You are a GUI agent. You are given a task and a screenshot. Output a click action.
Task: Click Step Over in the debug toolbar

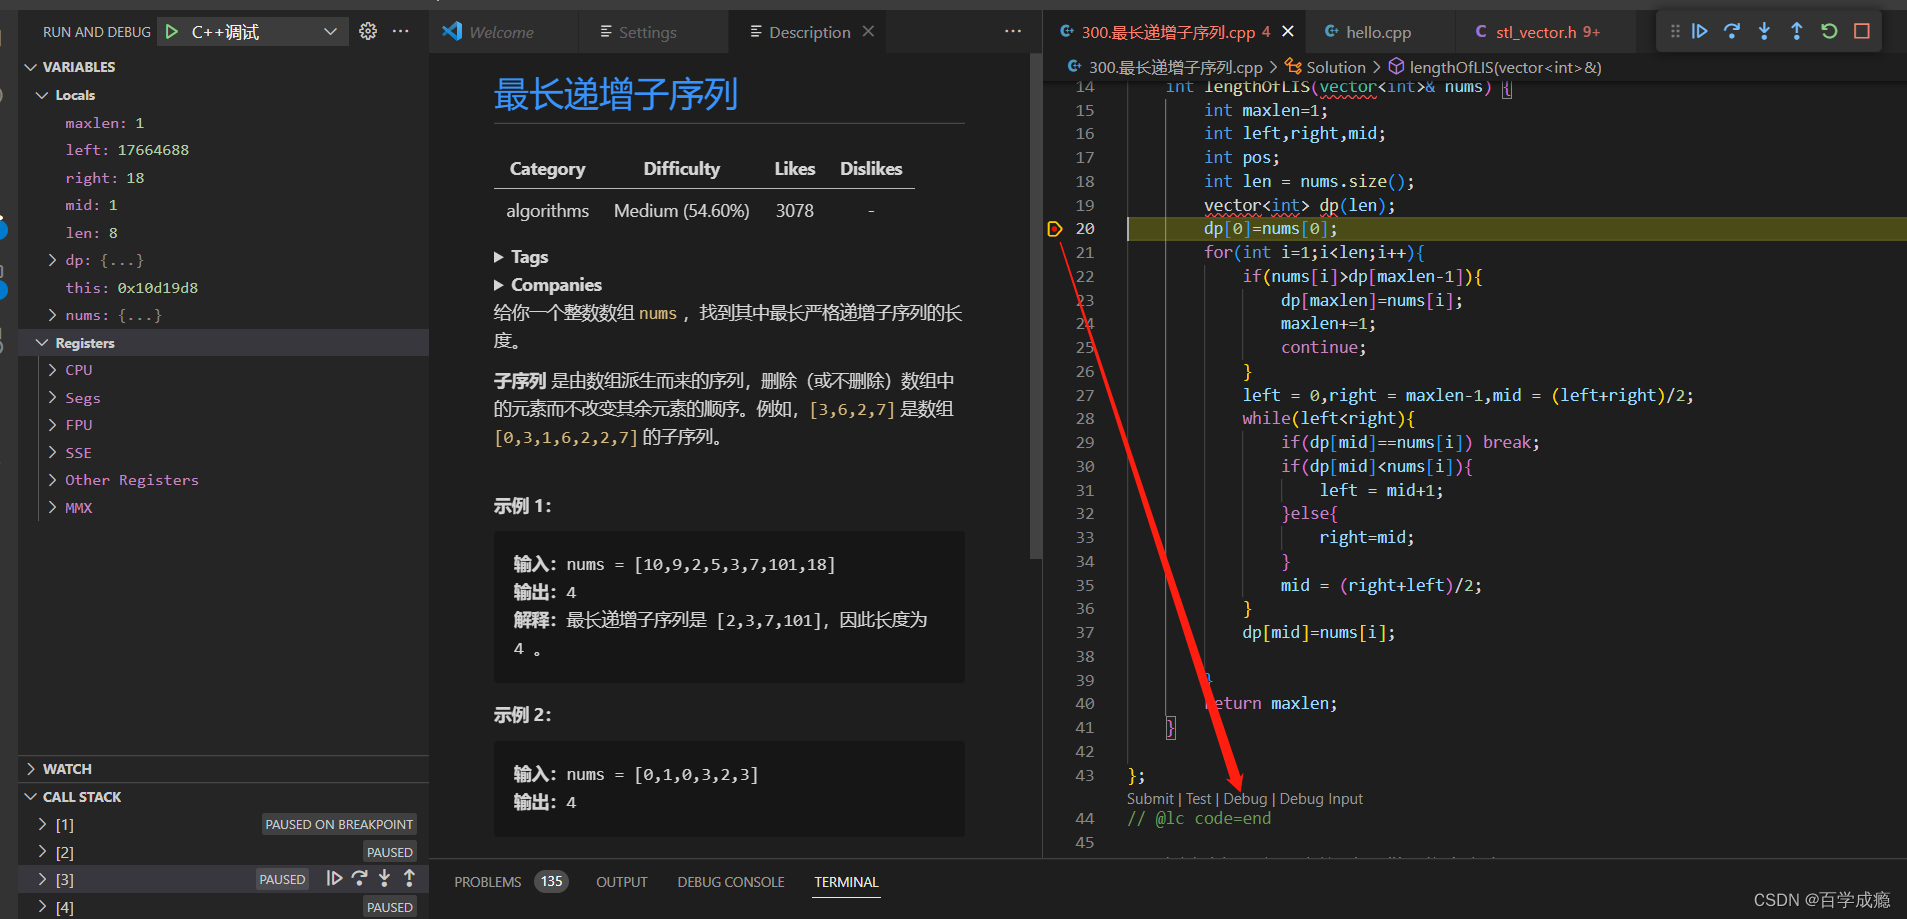1732,31
